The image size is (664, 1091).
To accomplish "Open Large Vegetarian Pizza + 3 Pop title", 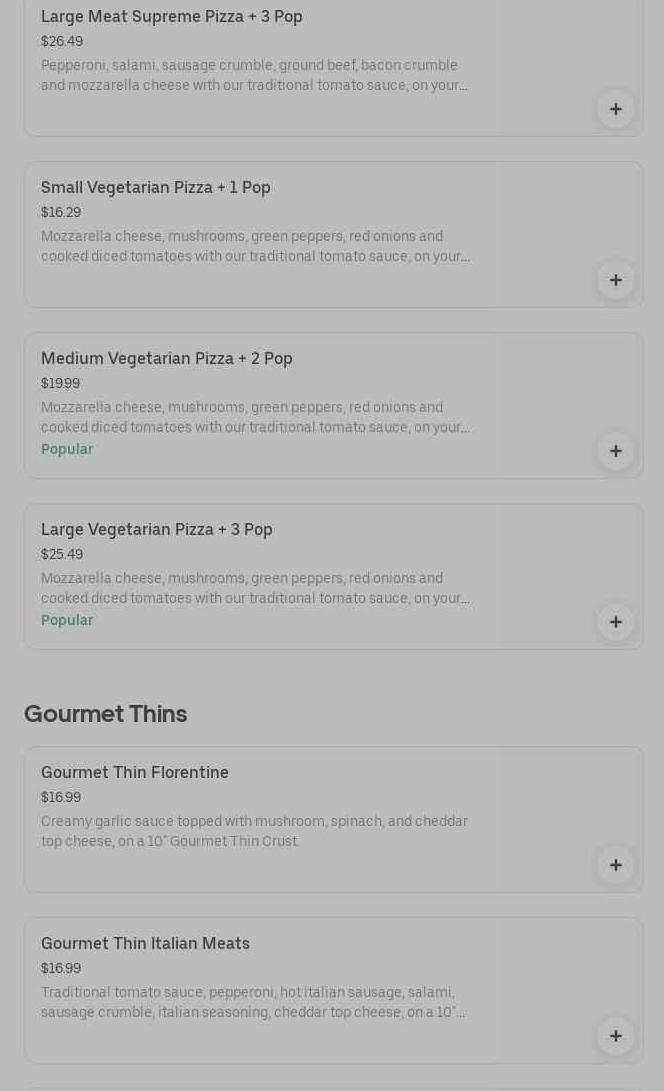I will [156, 529].
